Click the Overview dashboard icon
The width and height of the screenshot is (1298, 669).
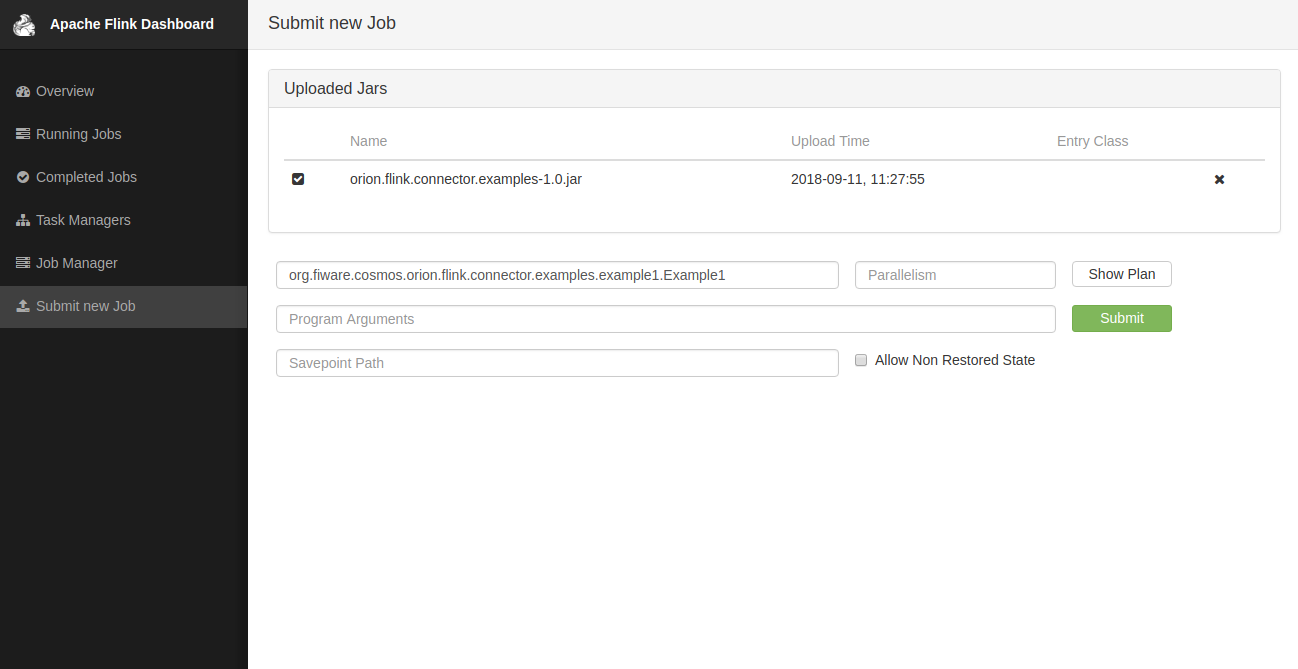click(x=23, y=91)
